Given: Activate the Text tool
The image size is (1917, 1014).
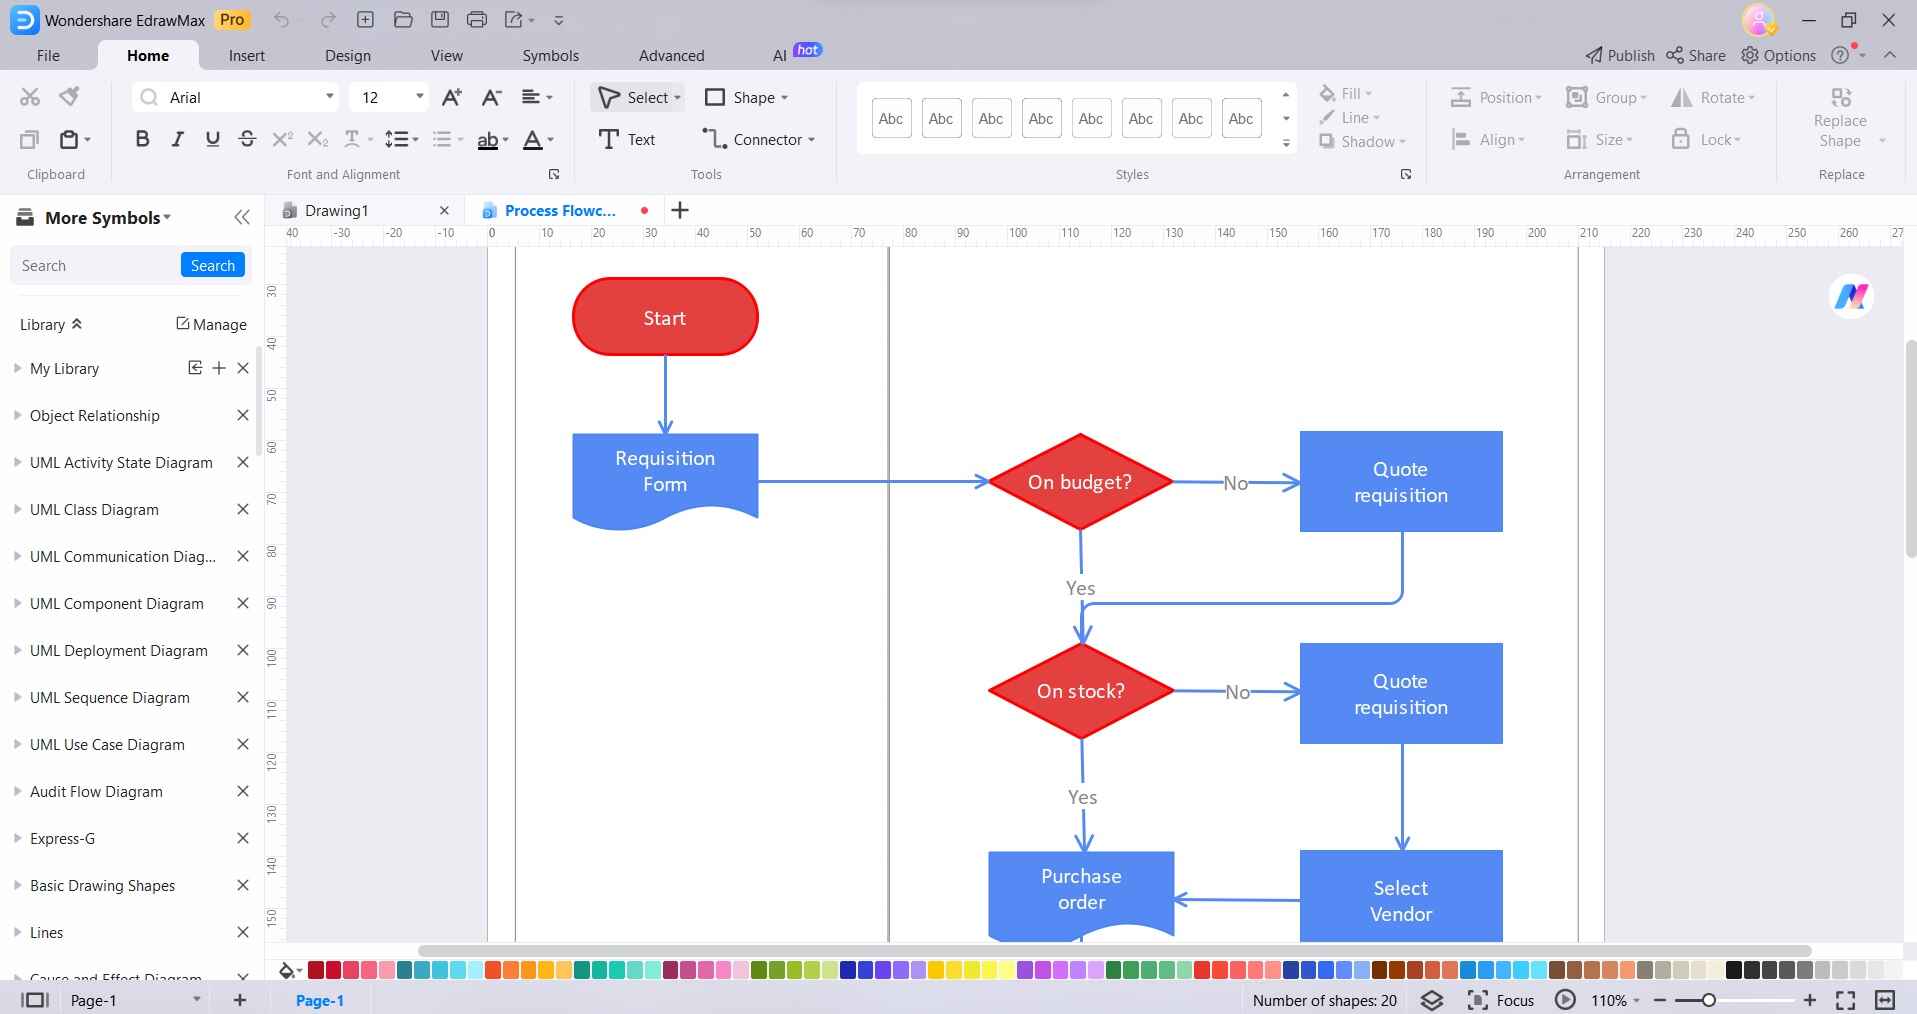Looking at the screenshot, I should 626,139.
